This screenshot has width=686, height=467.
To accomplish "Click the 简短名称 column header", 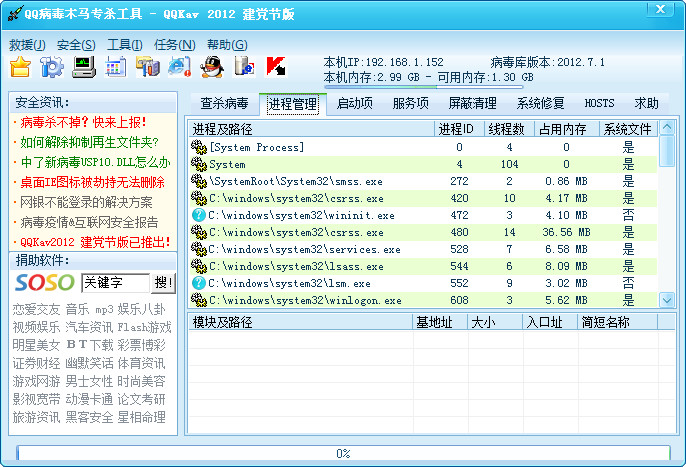I will [617, 322].
